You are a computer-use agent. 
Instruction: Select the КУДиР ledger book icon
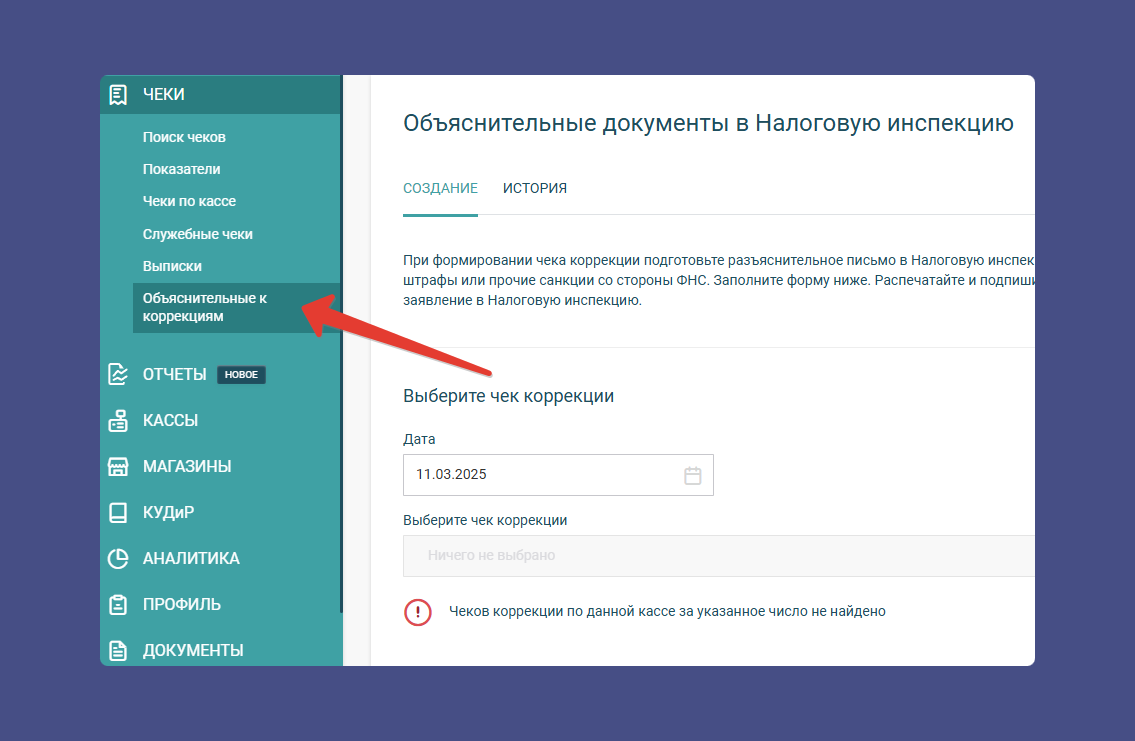coord(120,512)
